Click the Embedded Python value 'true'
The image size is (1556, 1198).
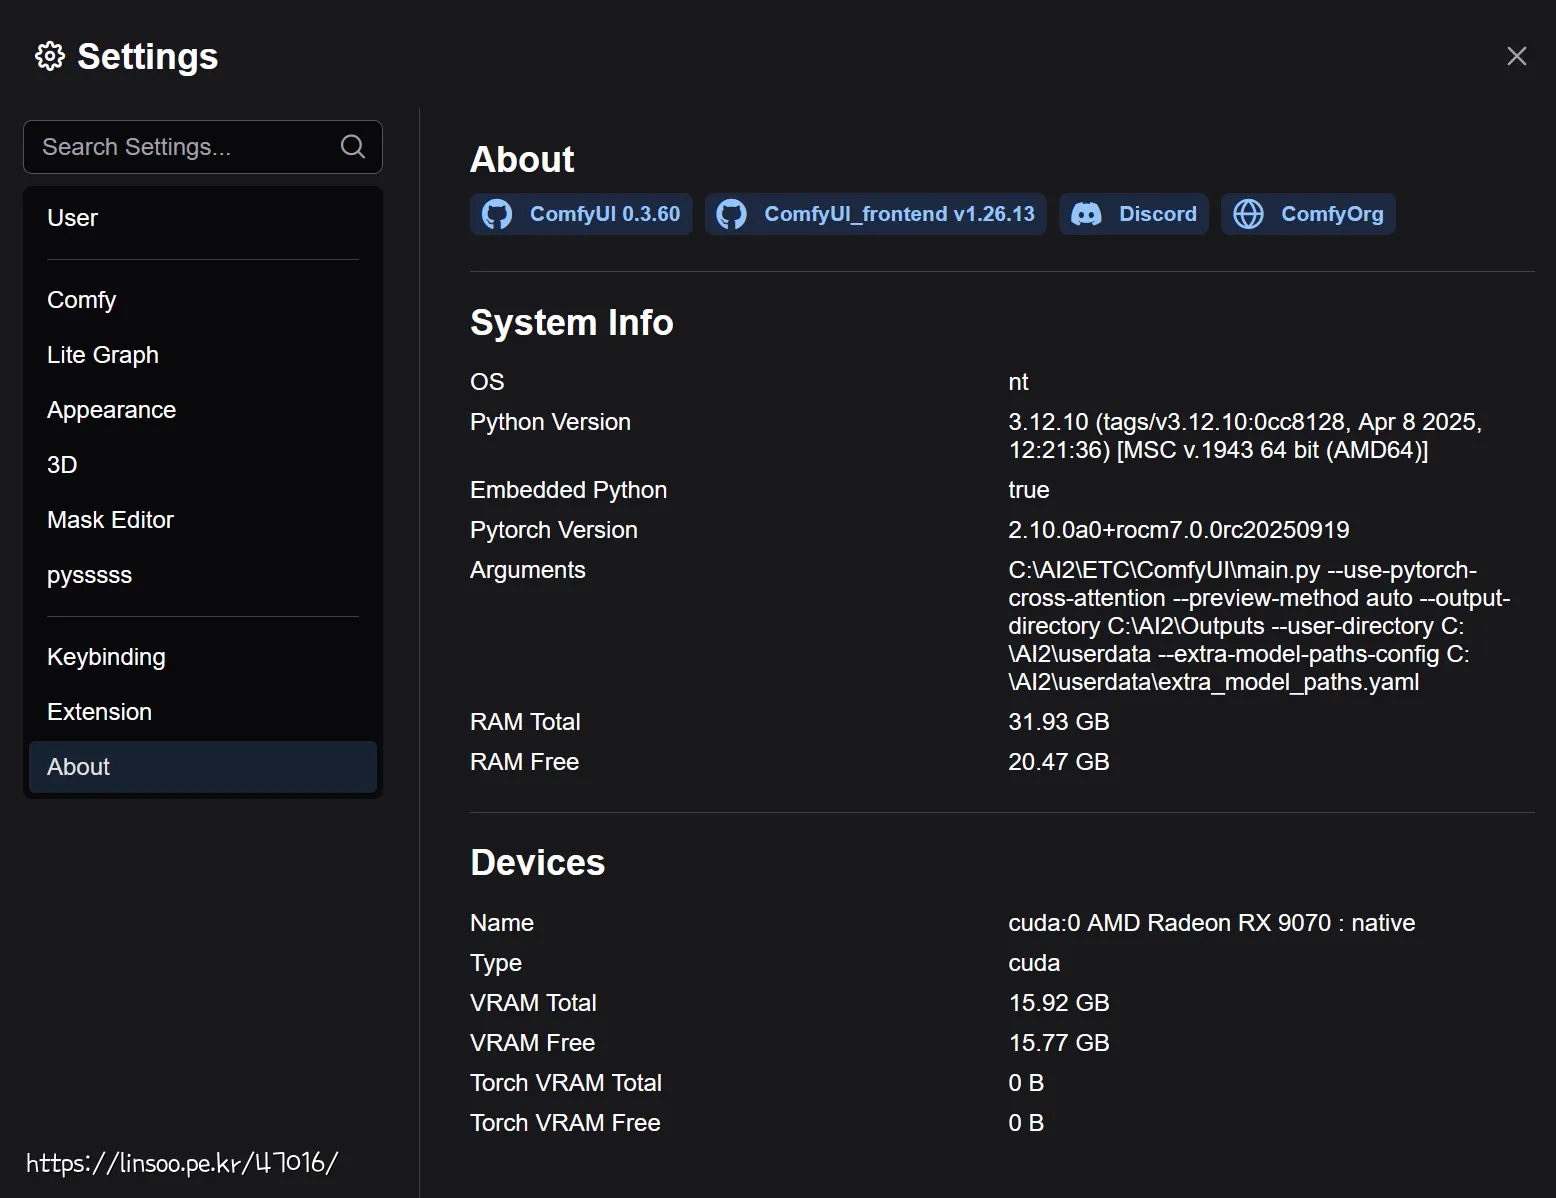(1029, 490)
